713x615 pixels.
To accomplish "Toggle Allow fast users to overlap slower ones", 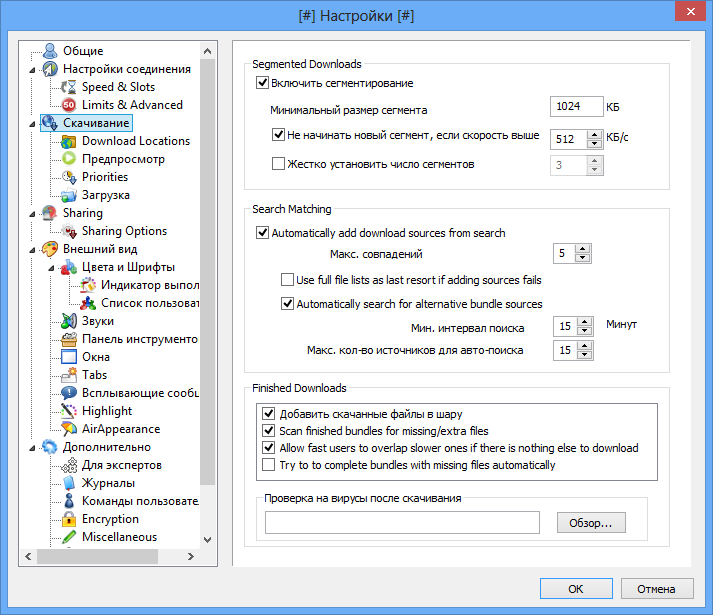I will [269, 448].
